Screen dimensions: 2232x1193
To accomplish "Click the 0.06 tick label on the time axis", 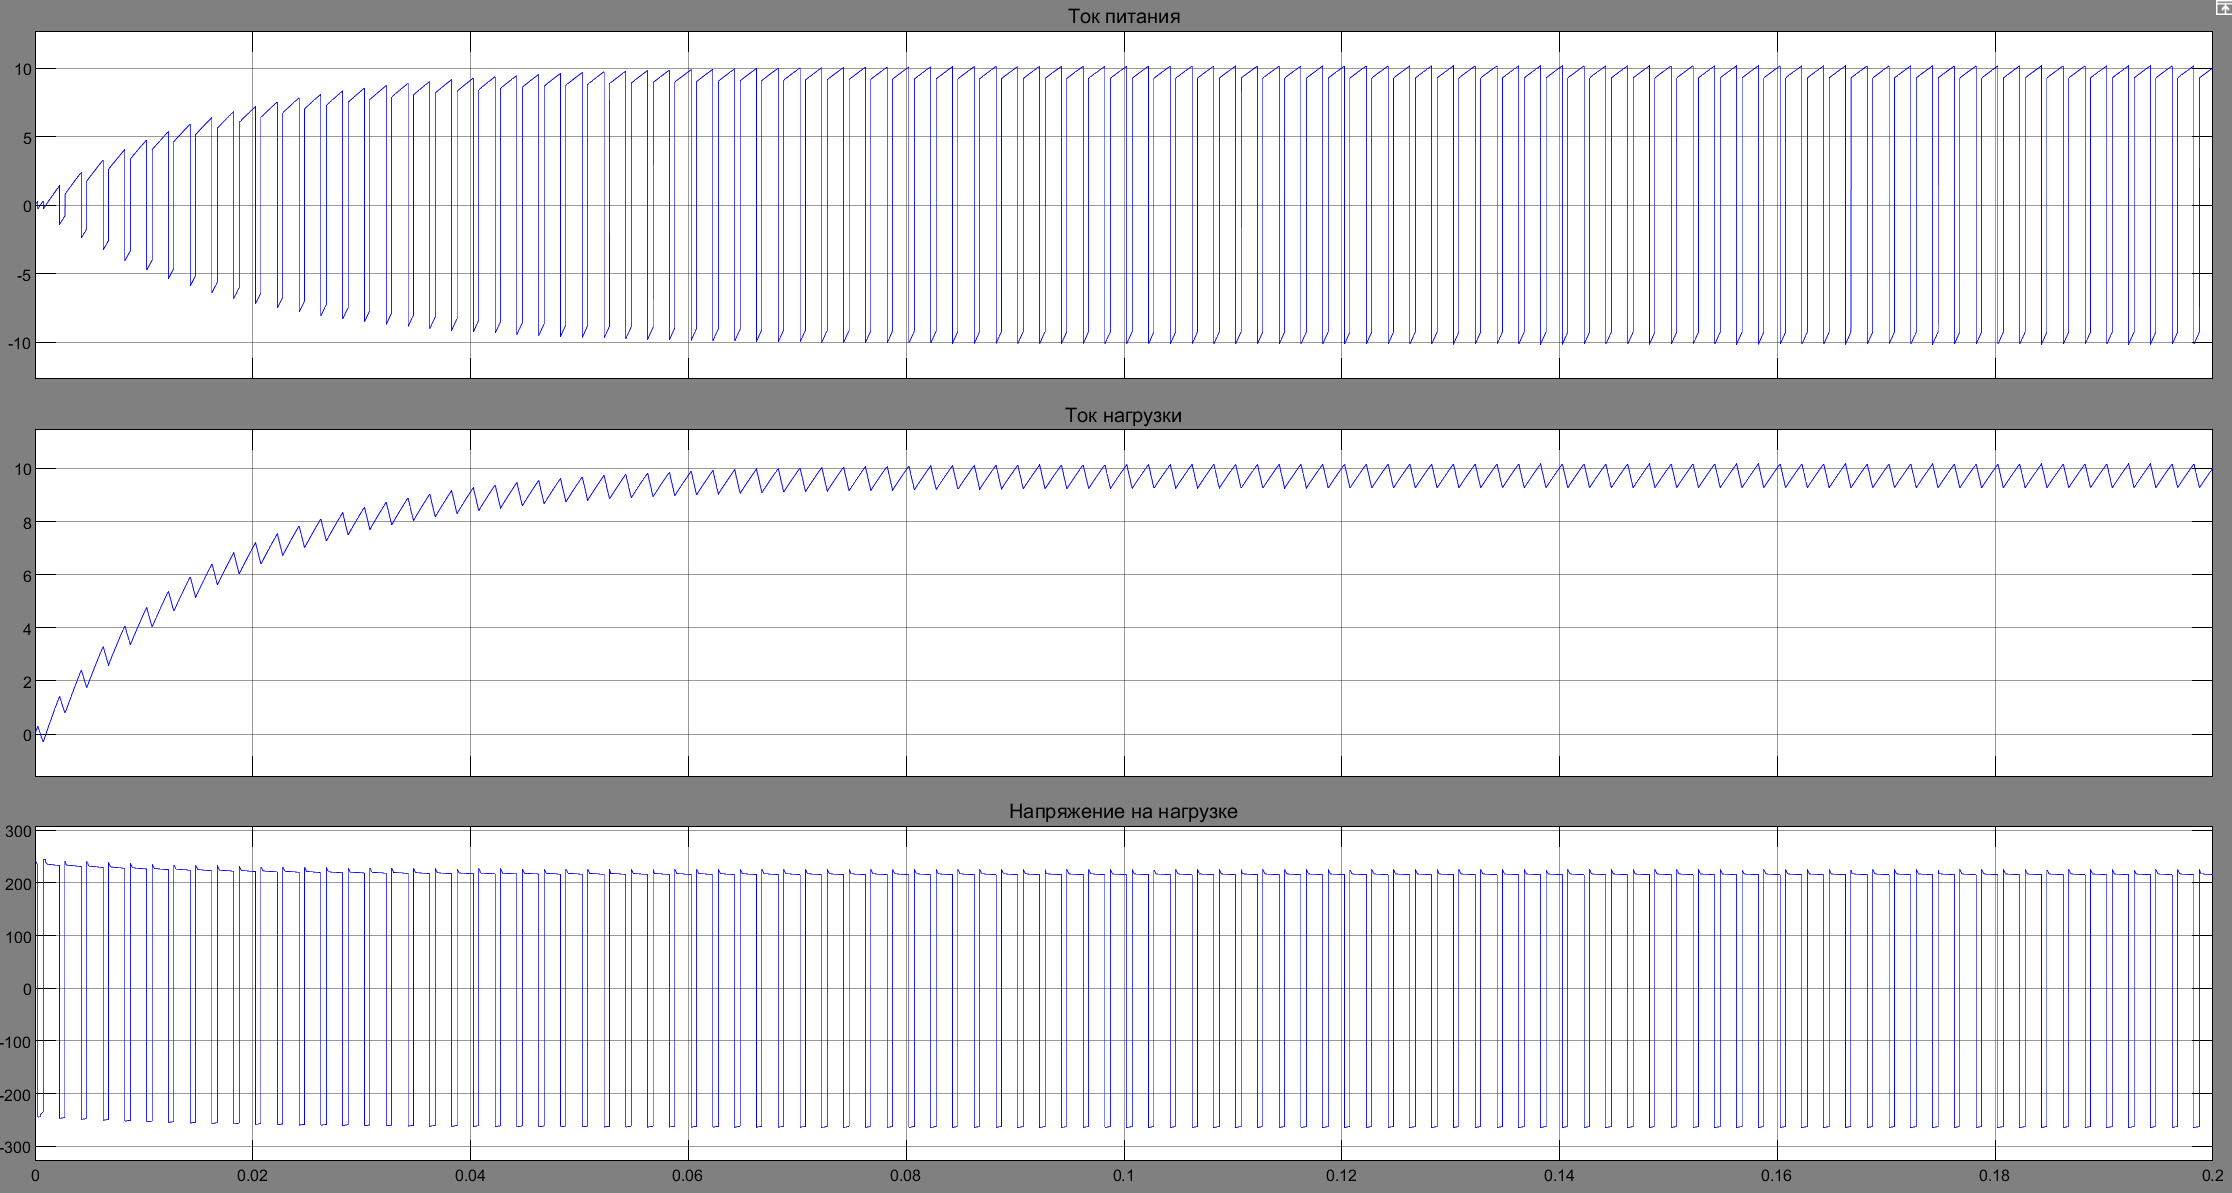I will pos(688,1175).
